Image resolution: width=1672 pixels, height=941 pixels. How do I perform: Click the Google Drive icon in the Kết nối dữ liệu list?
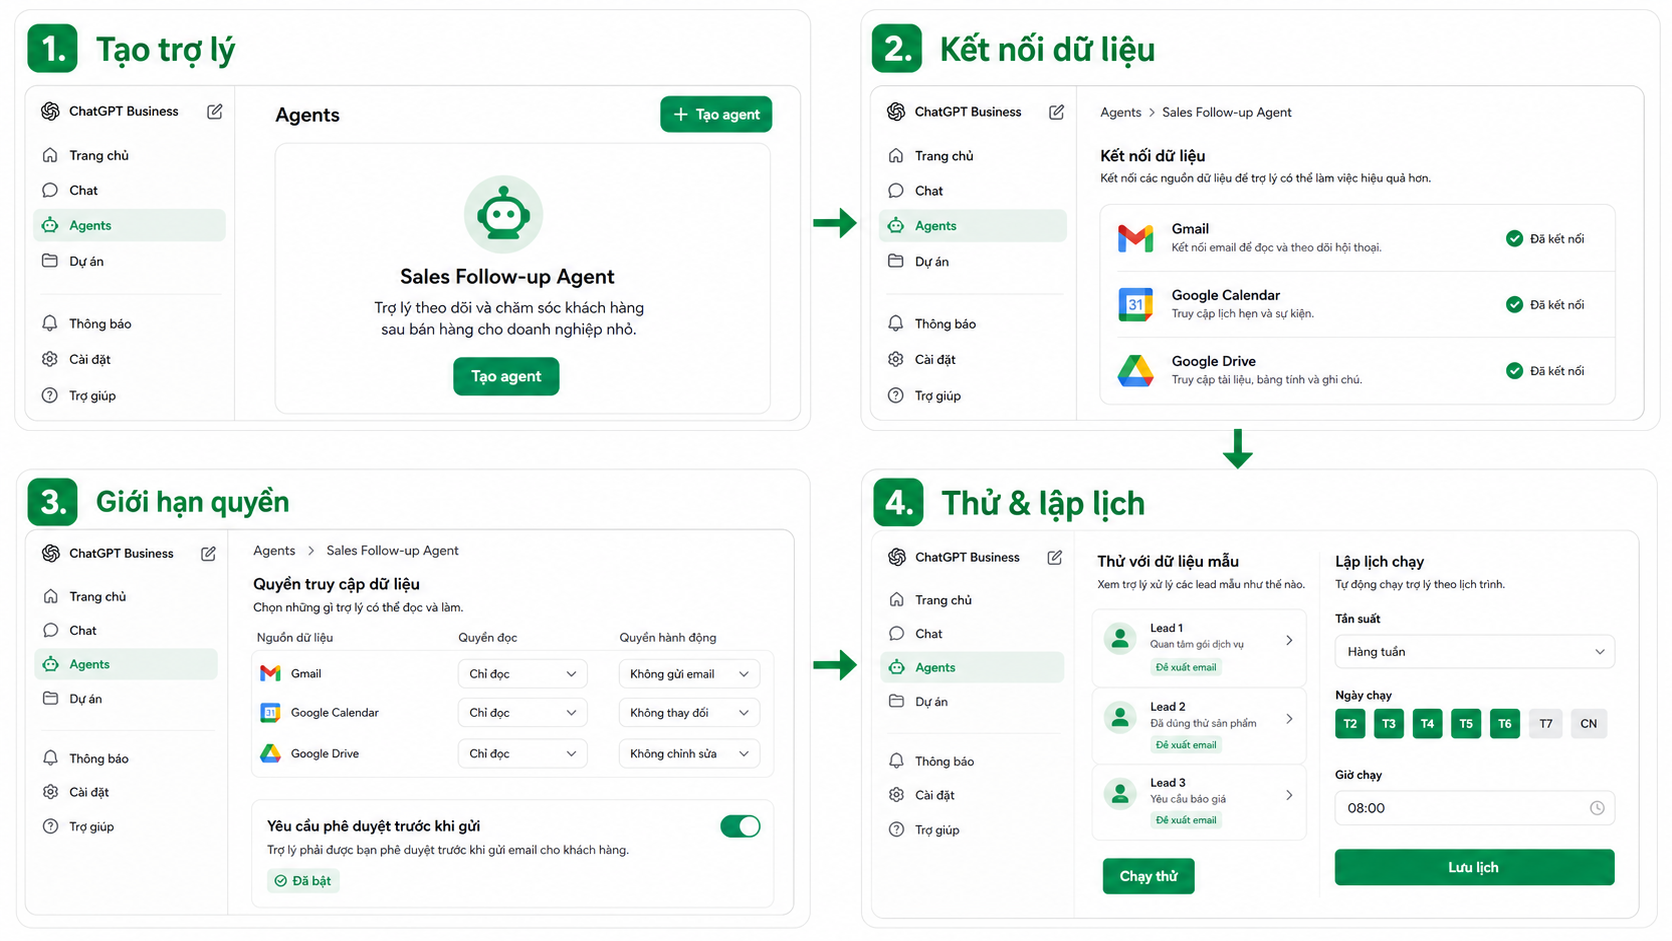click(x=1135, y=370)
